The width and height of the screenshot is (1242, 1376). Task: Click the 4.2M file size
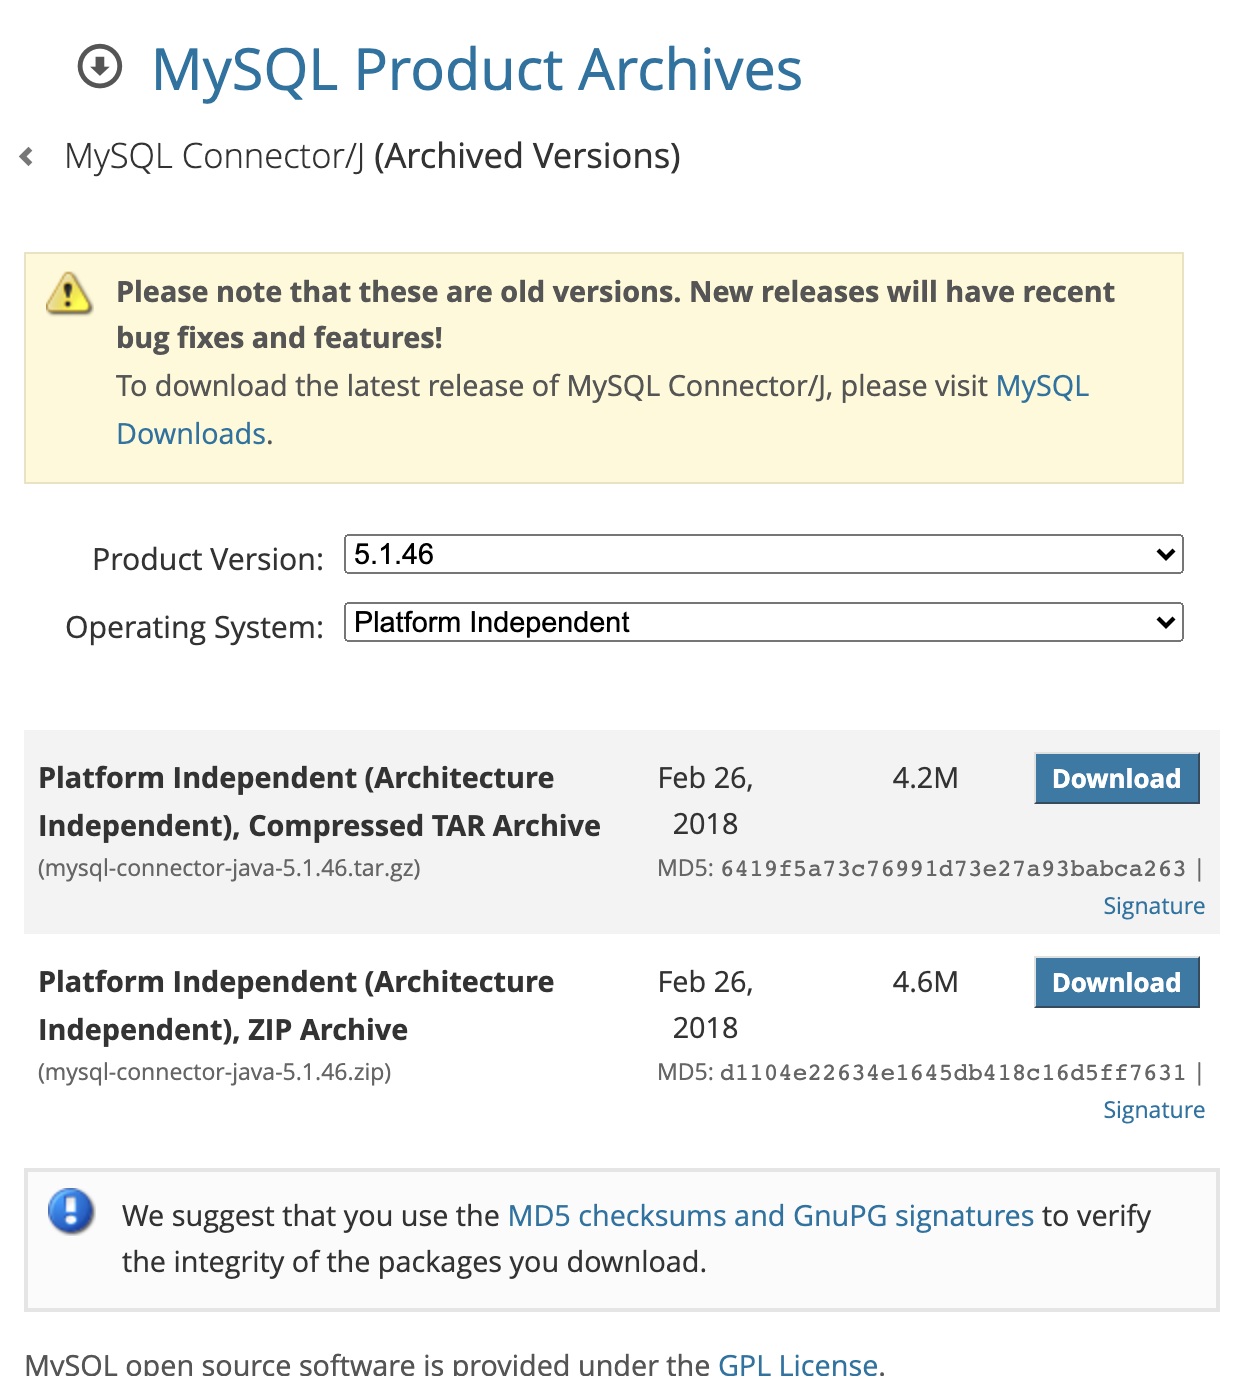(925, 778)
